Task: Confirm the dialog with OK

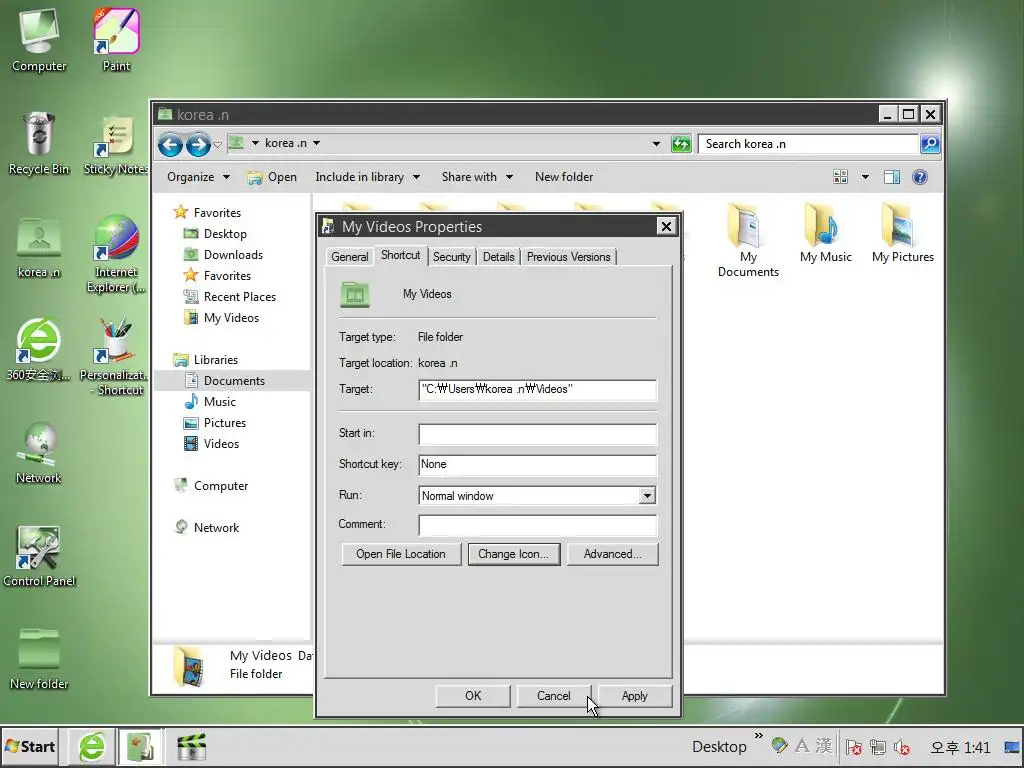Action: click(473, 696)
